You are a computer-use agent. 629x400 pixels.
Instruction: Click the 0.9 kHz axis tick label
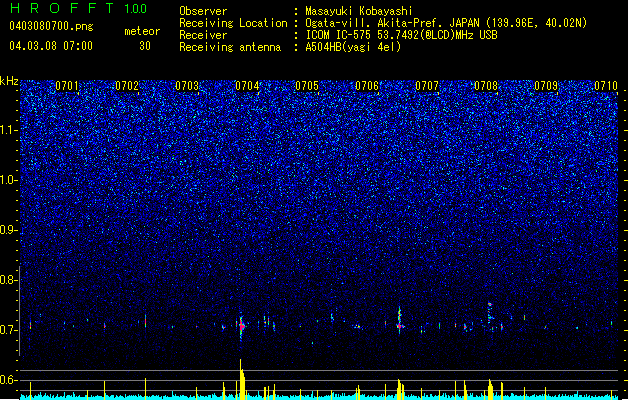[x=9, y=230]
